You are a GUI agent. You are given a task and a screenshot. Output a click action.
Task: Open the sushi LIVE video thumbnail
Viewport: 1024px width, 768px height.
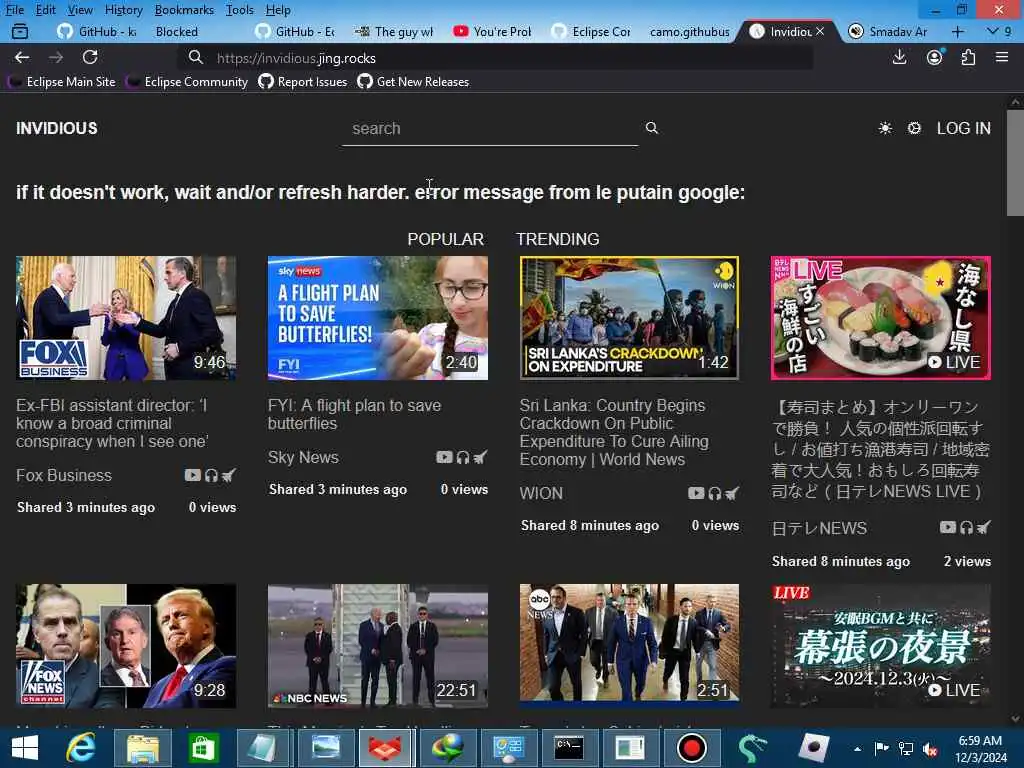coord(881,318)
